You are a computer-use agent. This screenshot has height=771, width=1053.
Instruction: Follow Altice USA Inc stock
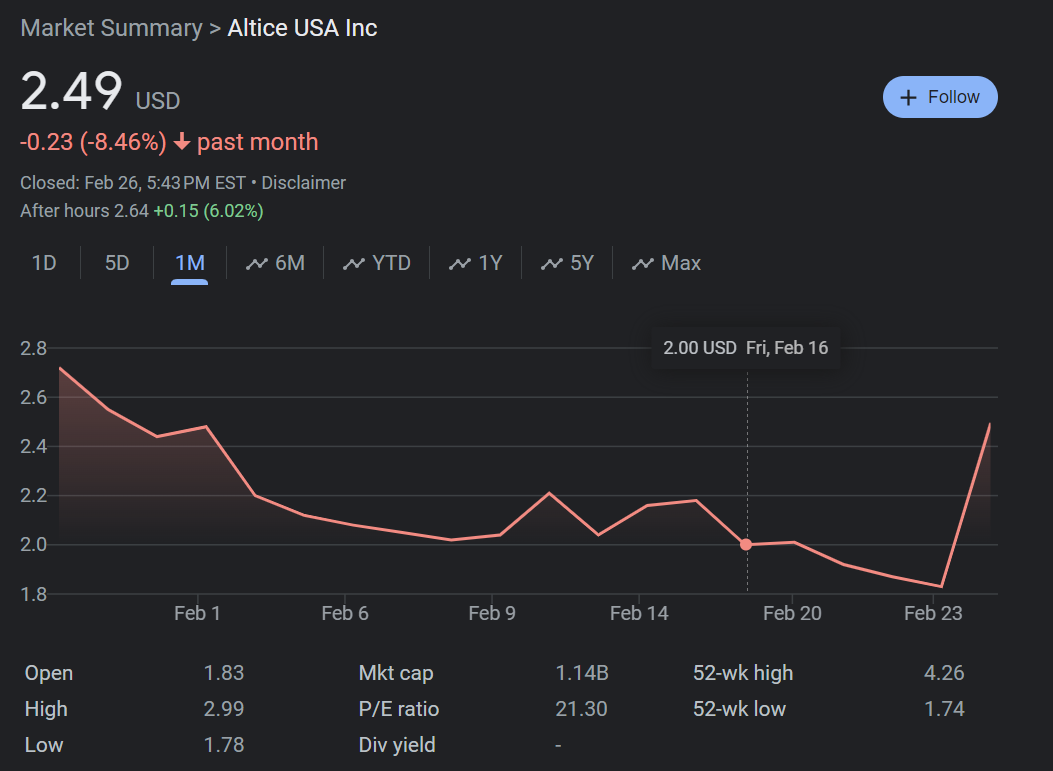940,97
